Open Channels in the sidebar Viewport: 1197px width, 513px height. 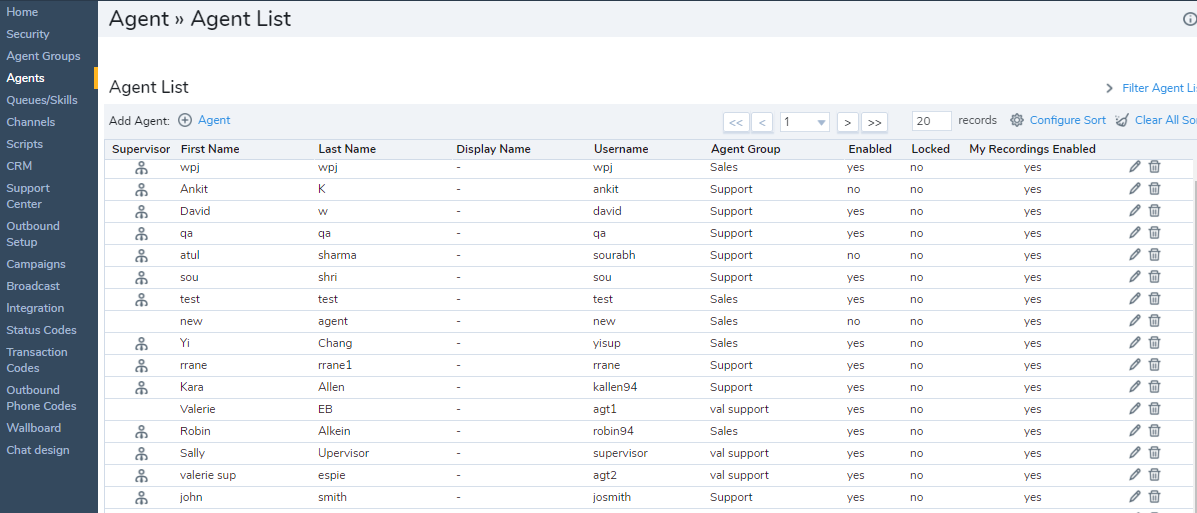31,122
